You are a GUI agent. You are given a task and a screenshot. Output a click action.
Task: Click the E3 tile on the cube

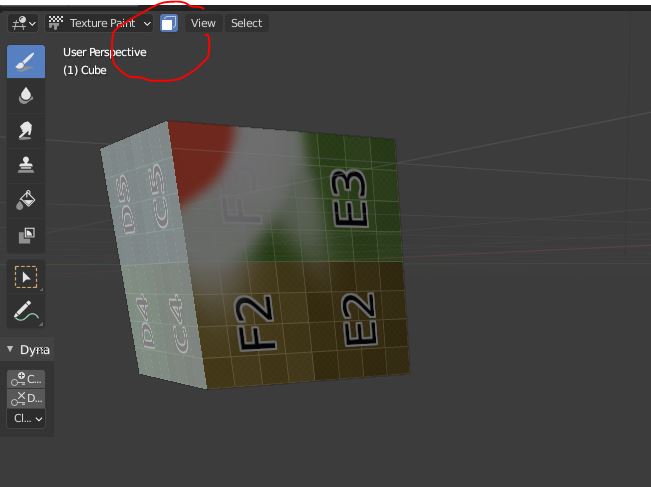[x=354, y=195]
